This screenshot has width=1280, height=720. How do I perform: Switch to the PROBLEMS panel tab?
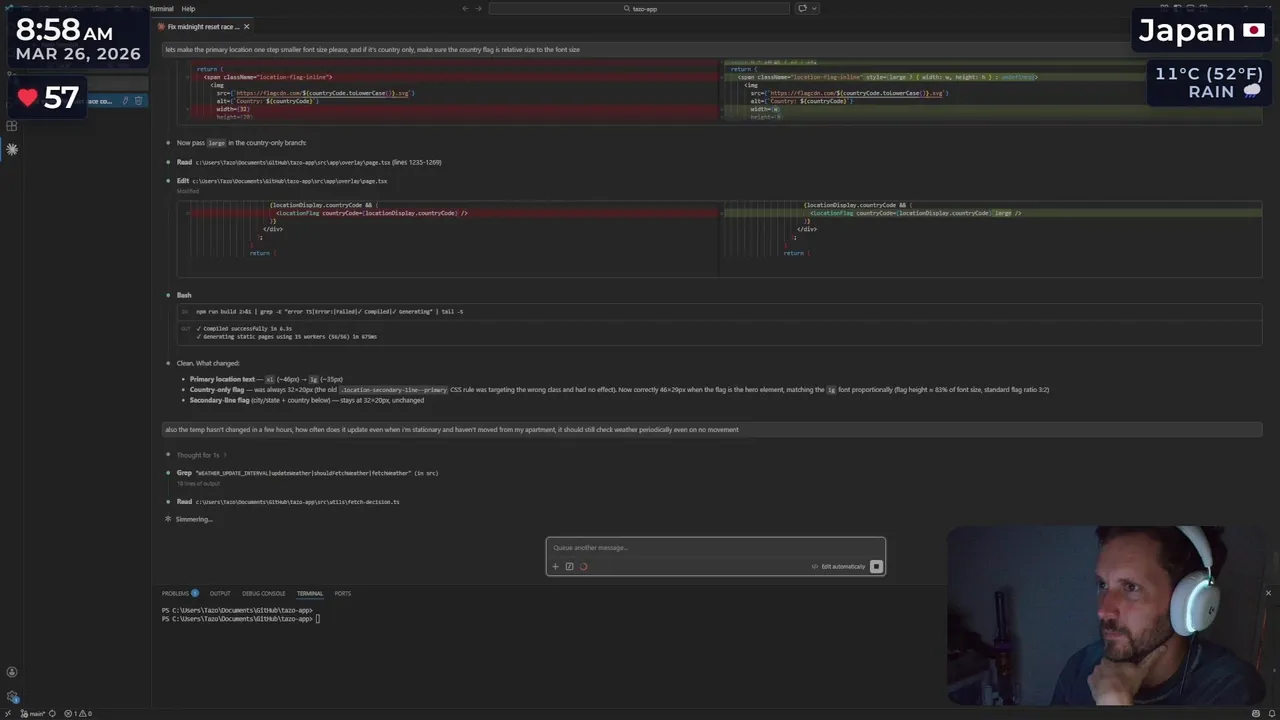click(x=180, y=593)
